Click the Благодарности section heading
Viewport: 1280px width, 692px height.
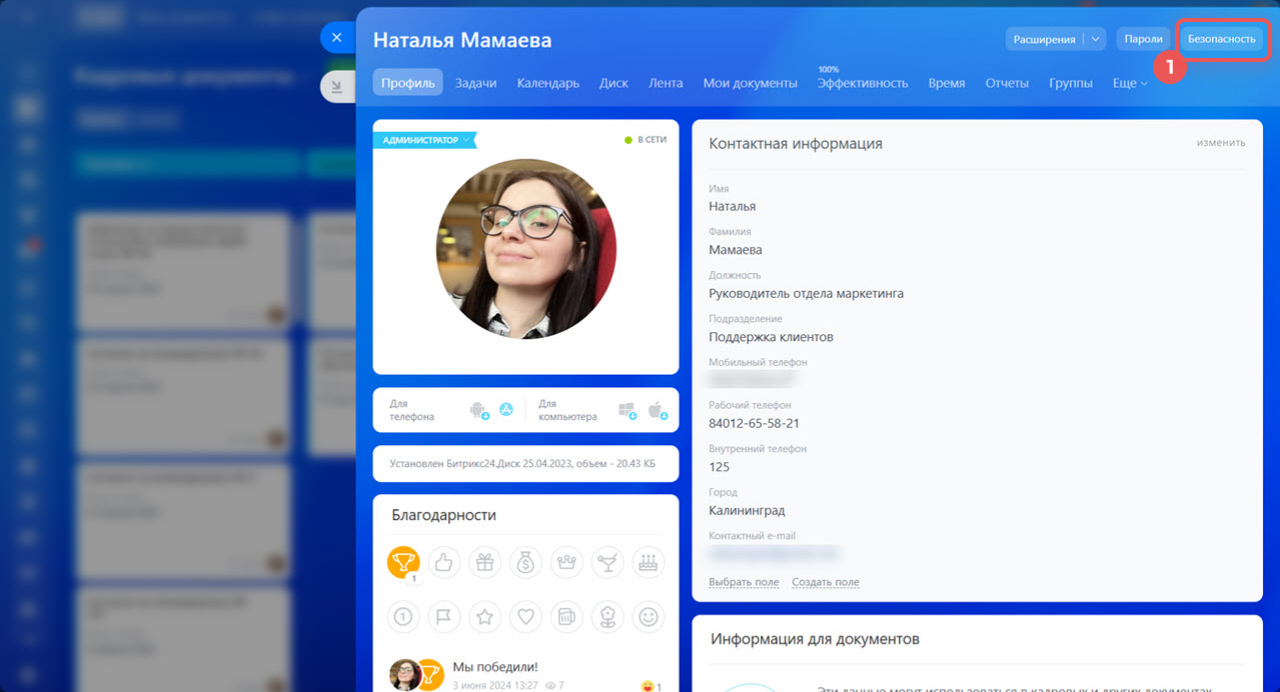[444, 515]
